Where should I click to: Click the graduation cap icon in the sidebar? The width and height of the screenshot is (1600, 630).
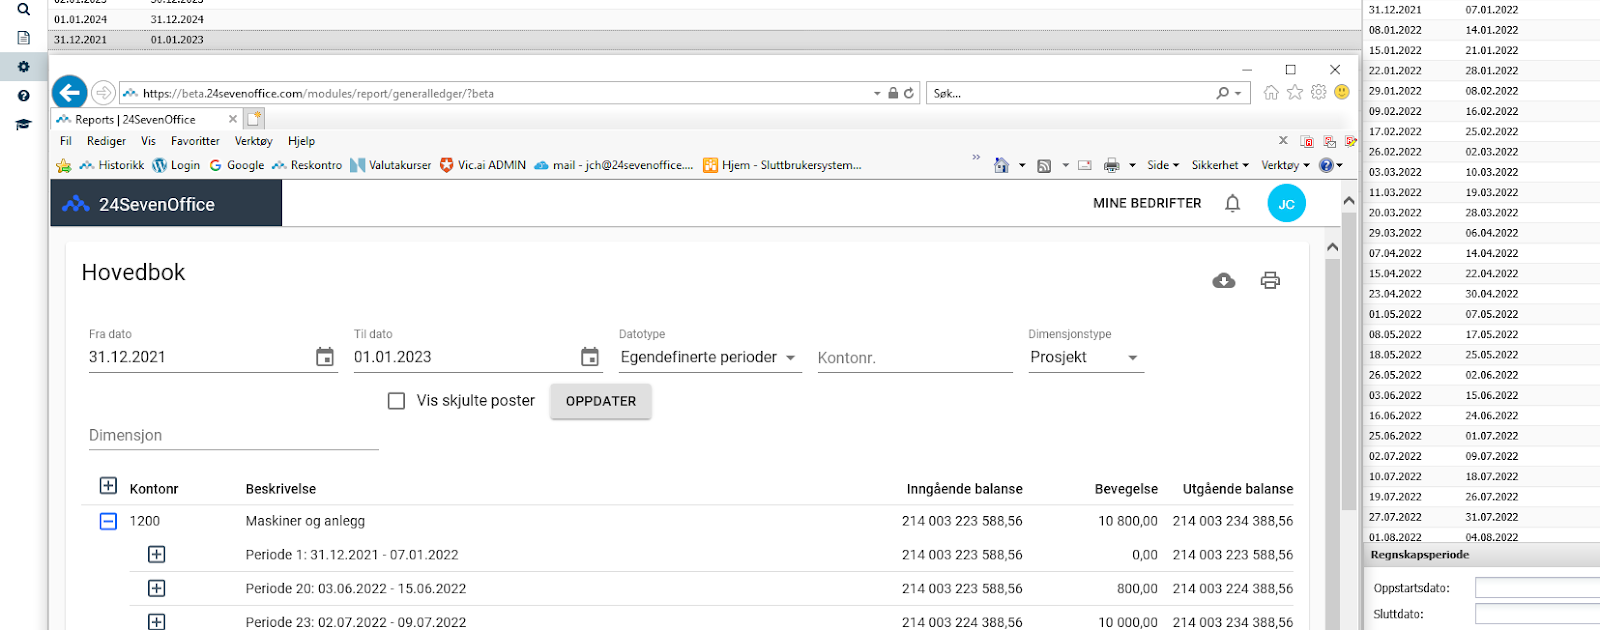(24, 125)
